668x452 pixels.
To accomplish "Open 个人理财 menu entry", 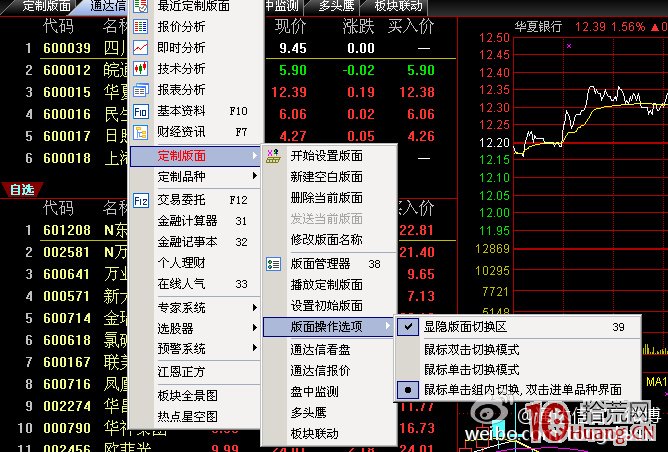I will pyautogui.click(x=181, y=262).
